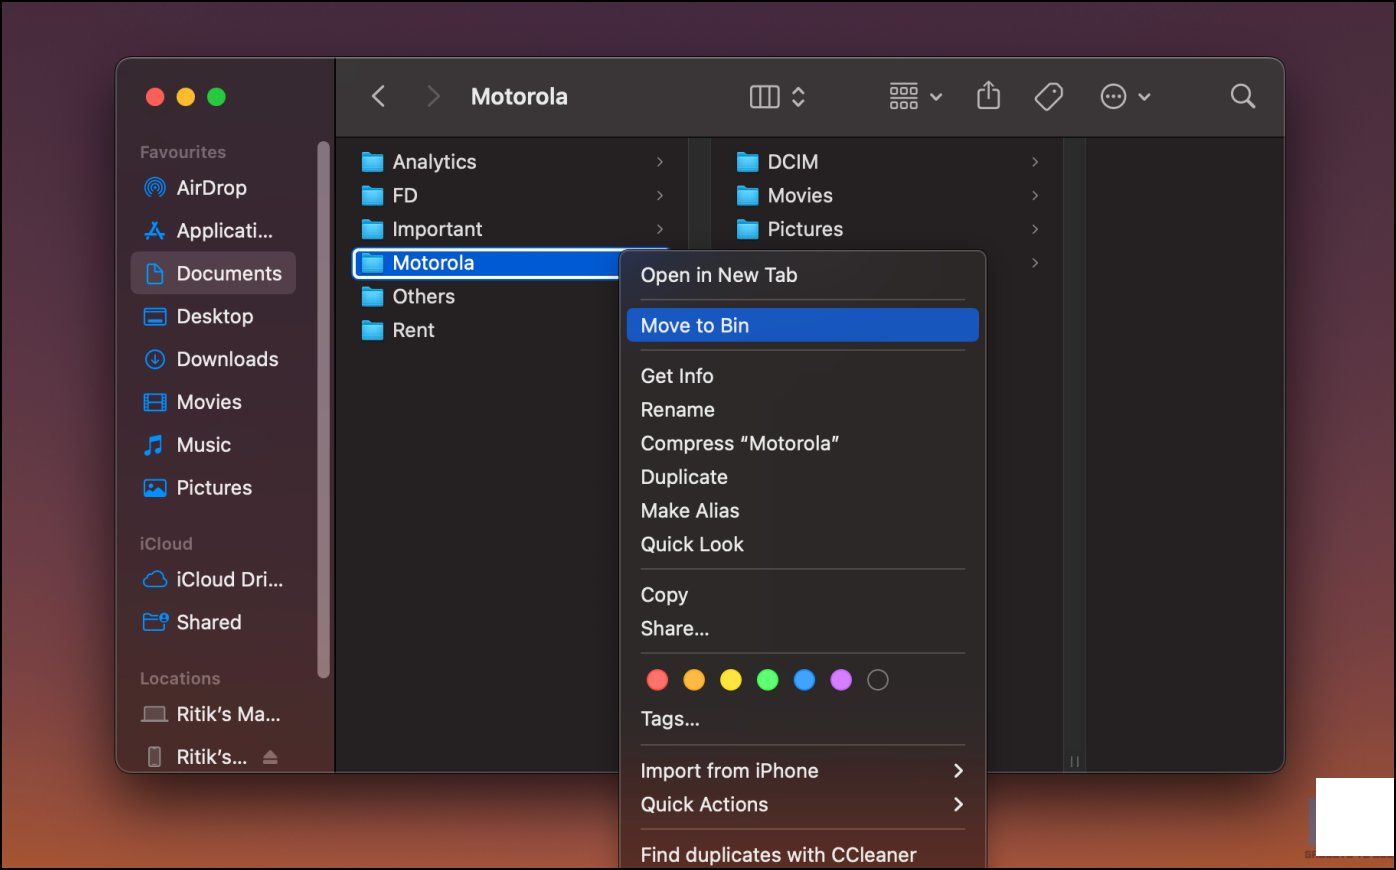This screenshot has height=870, width=1396.
Task: Open Pictures in the sidebar
Action: (213, 488)
